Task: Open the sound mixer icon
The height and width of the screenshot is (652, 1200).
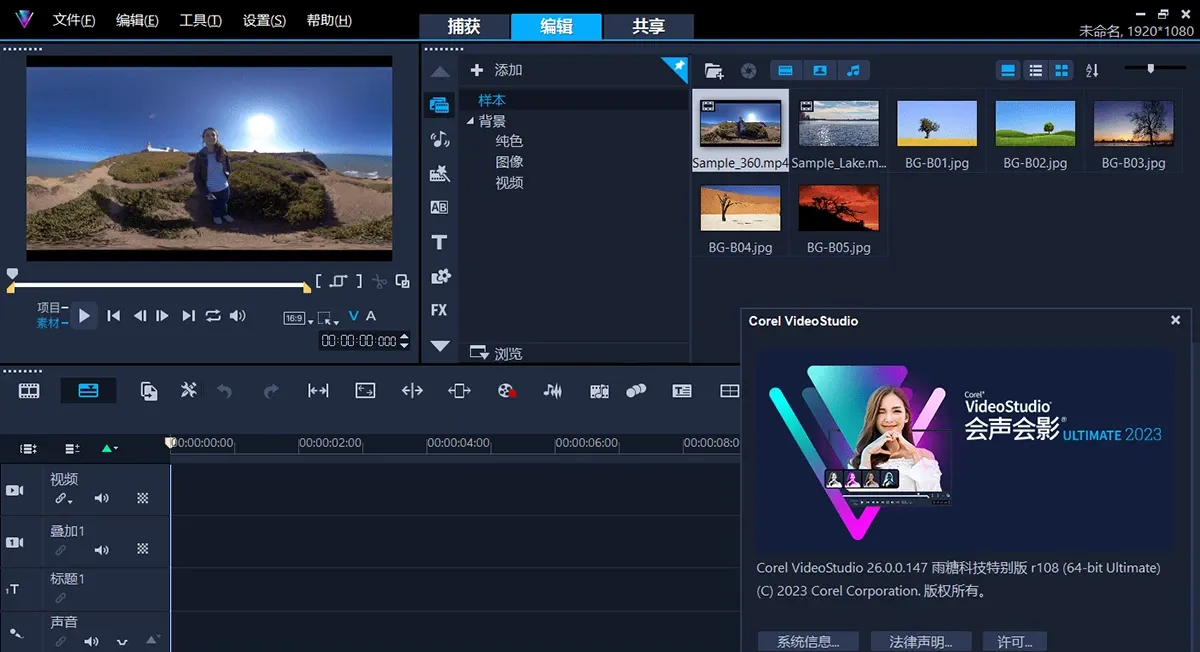Action: click(x=552, y=391)
